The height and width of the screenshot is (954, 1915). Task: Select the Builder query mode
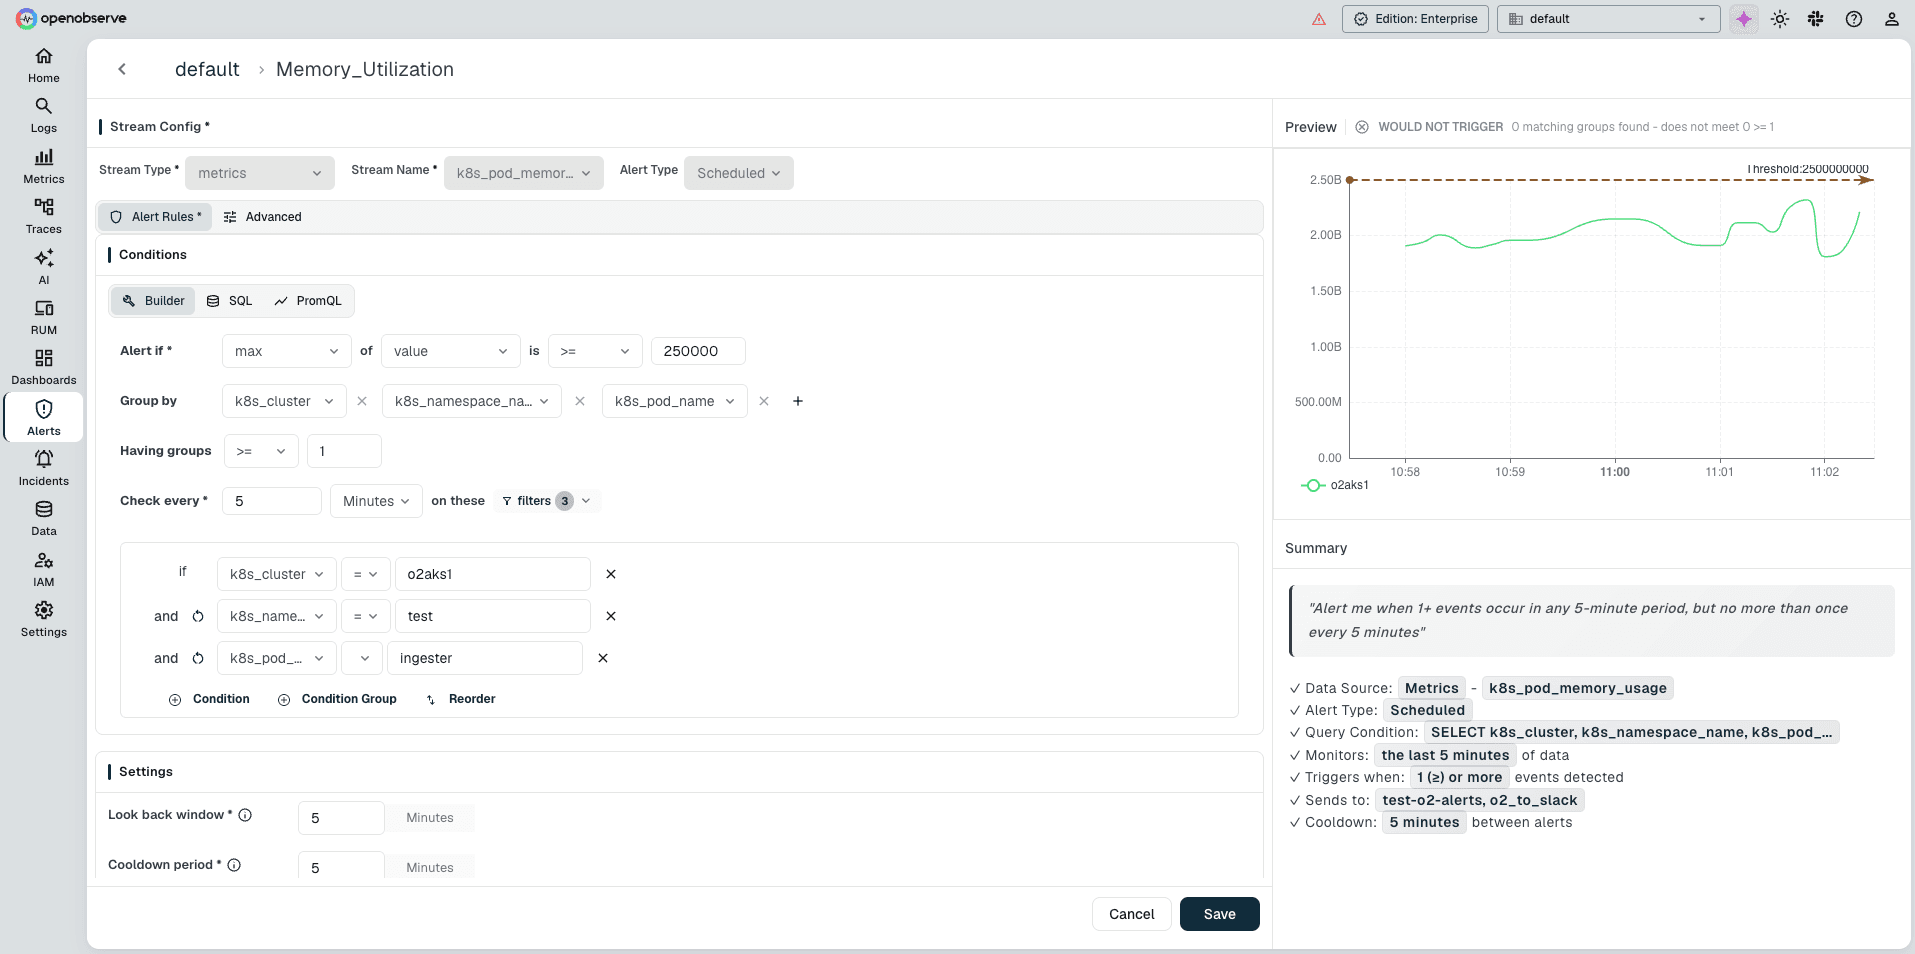coord(153,301)
